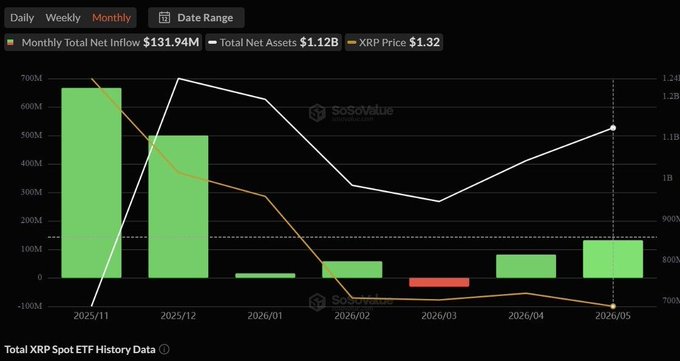Select the 2026/04 inflow bar
This screenshot has width=680, height=361.
point(526,266)
